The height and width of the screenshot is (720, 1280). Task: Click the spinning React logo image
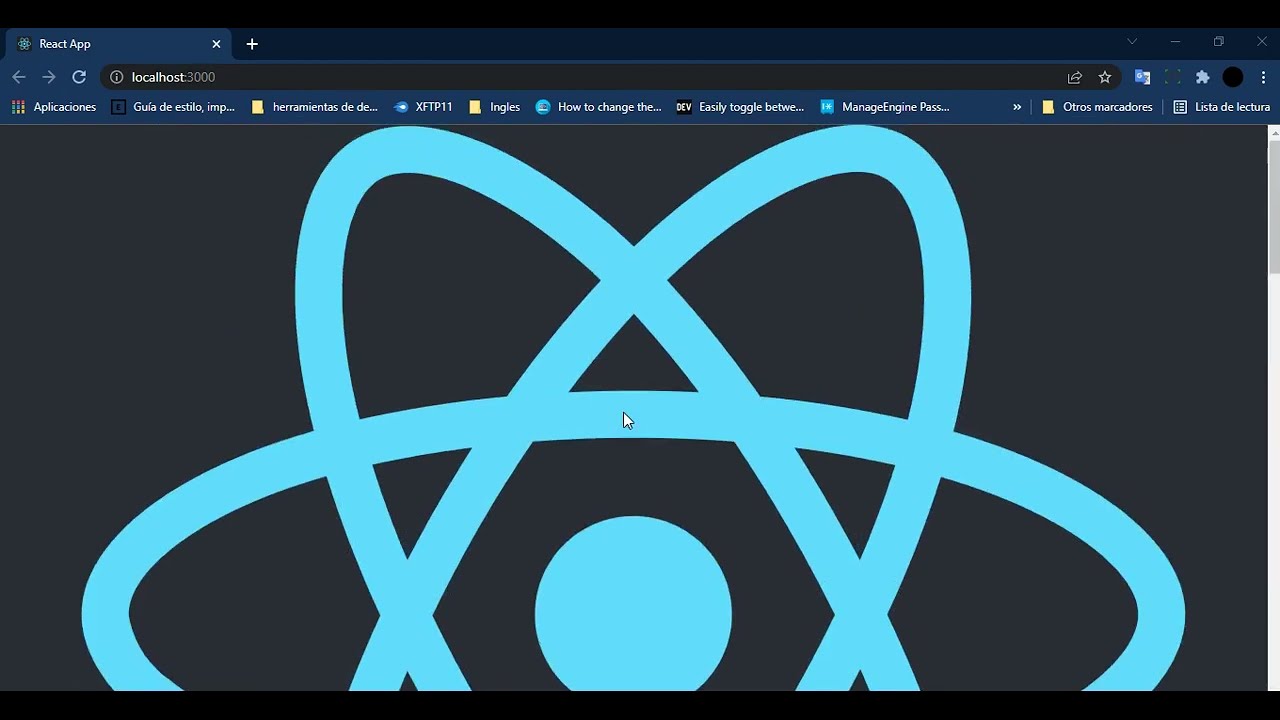click(x=633, y=408)
